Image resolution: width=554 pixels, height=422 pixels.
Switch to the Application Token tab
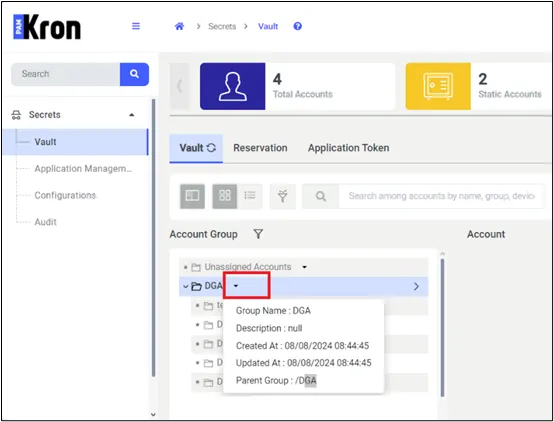click(348, 148)
